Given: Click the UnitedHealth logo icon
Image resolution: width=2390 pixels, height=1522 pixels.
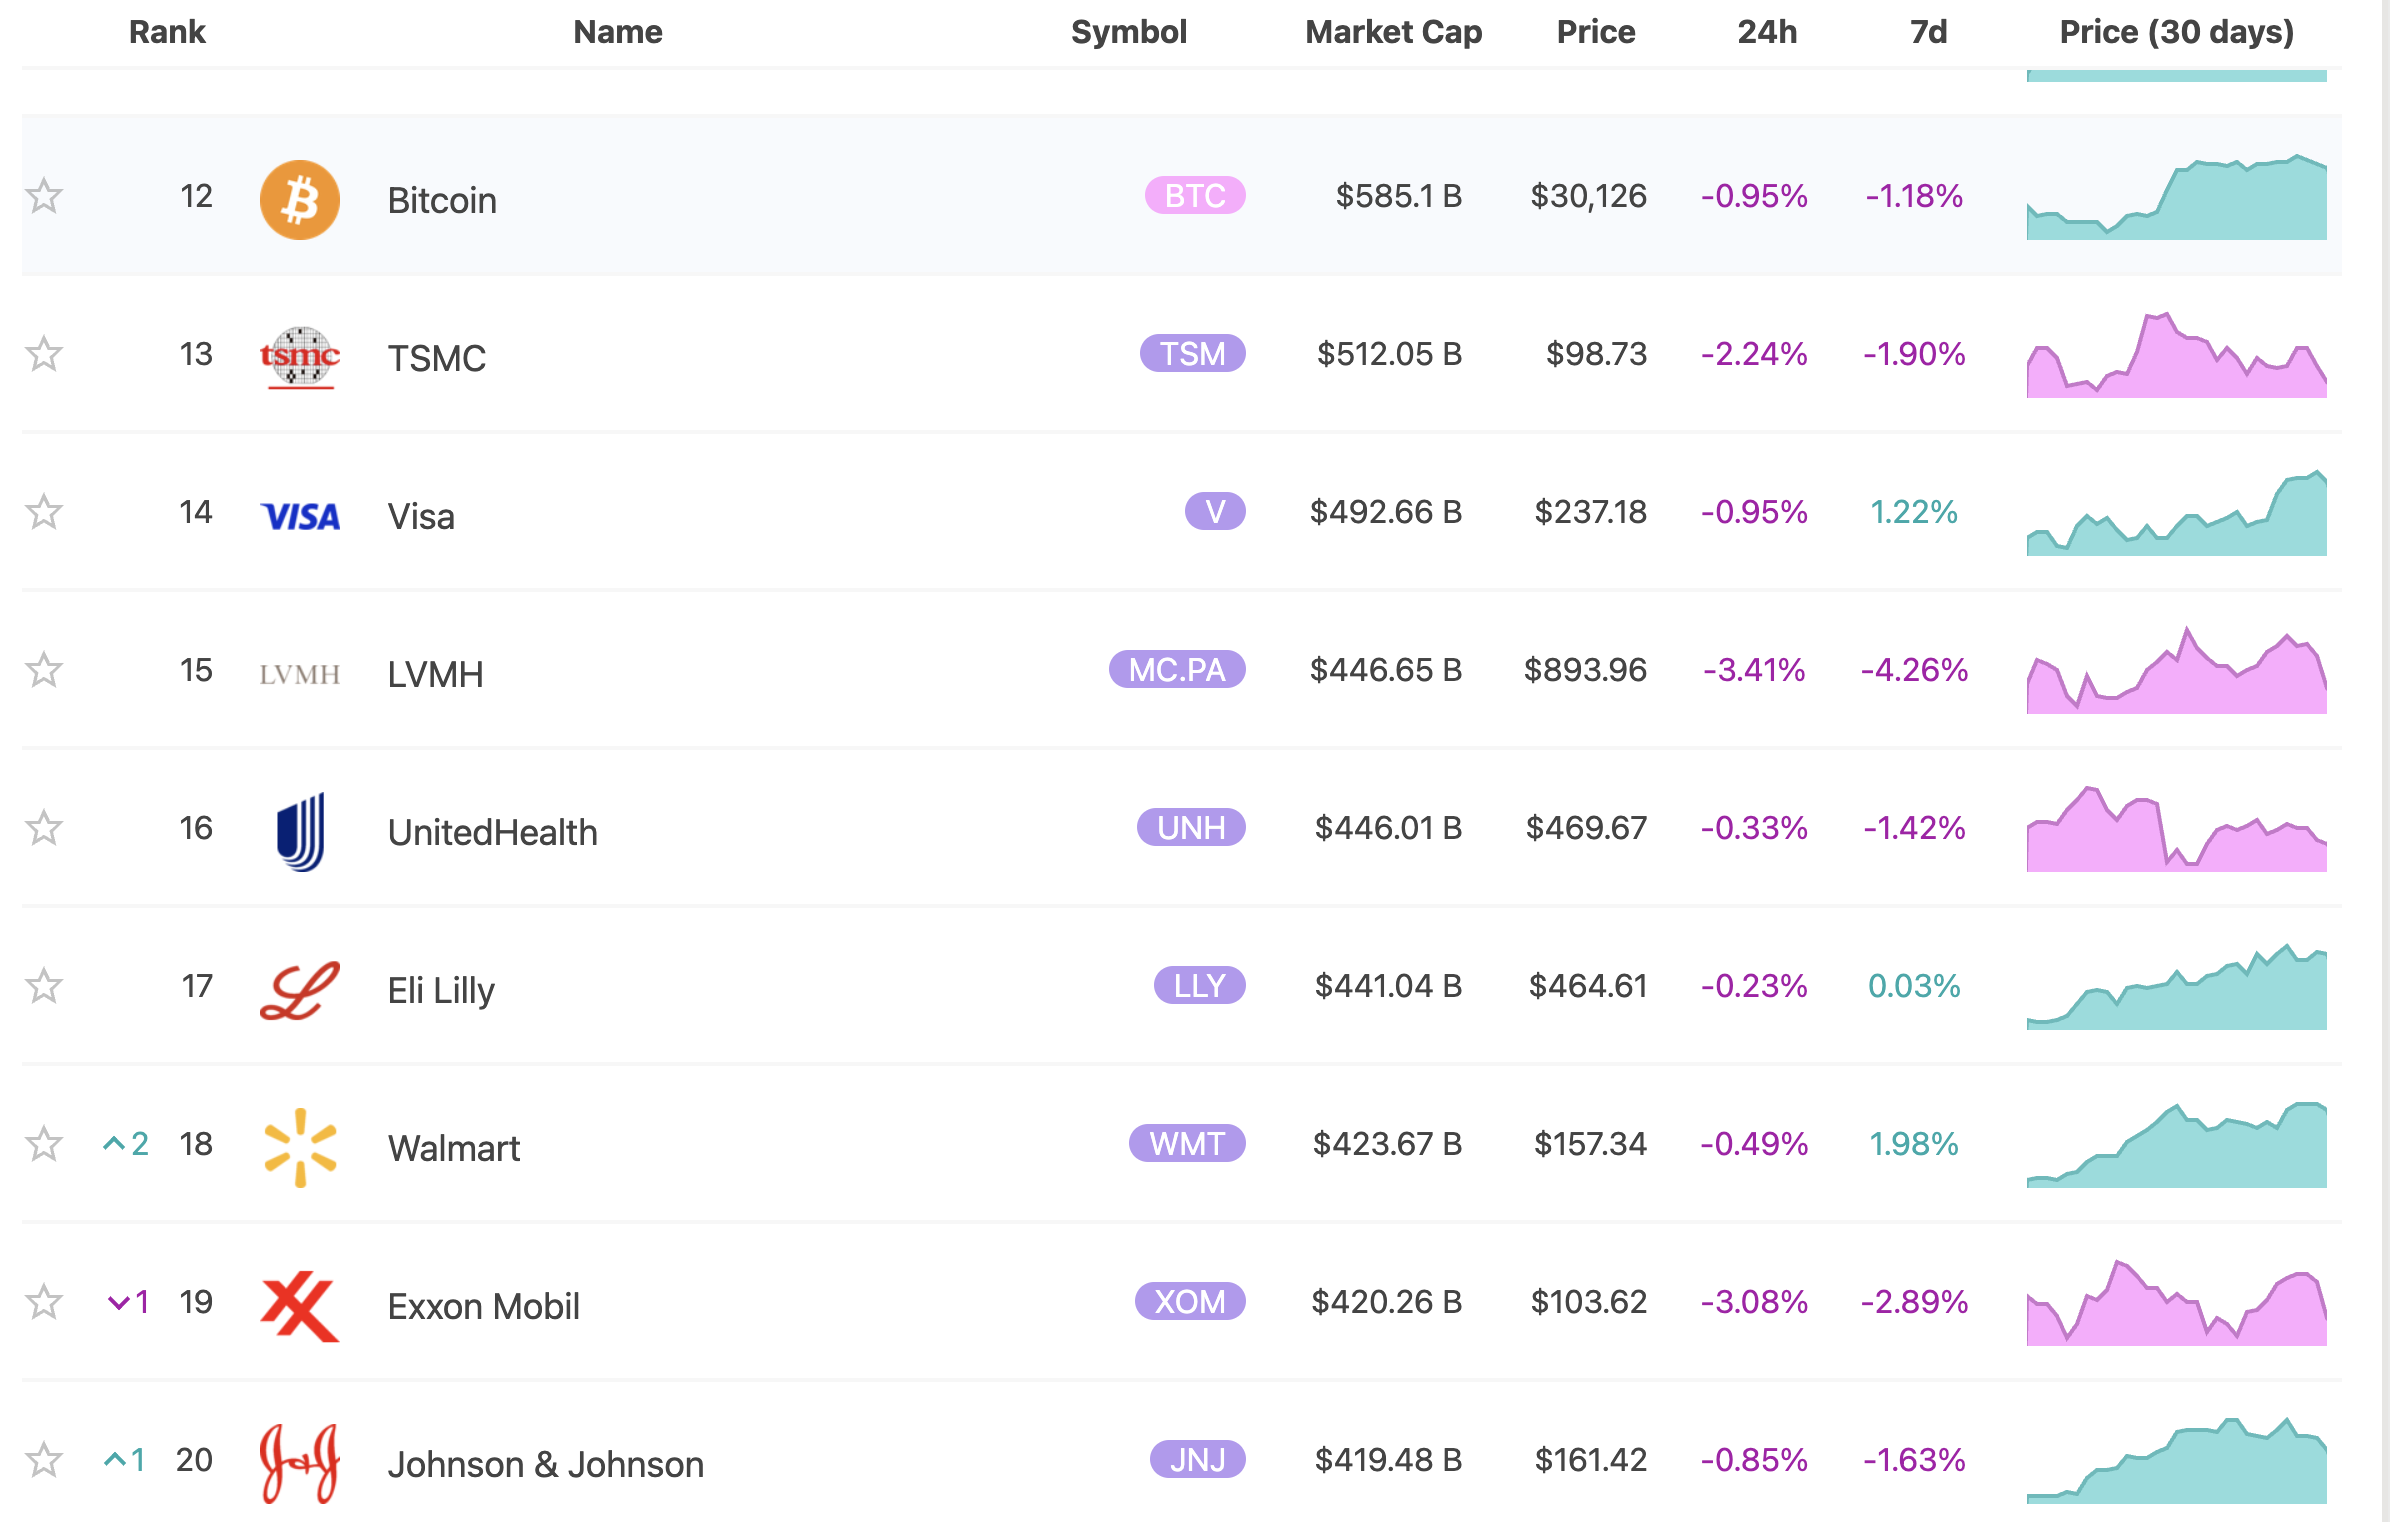Looking at the screenshot, I should (x=299, y=831).
